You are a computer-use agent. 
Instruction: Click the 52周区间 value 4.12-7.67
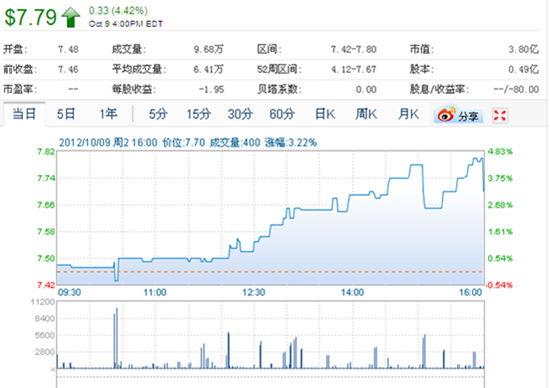(354, 69)
